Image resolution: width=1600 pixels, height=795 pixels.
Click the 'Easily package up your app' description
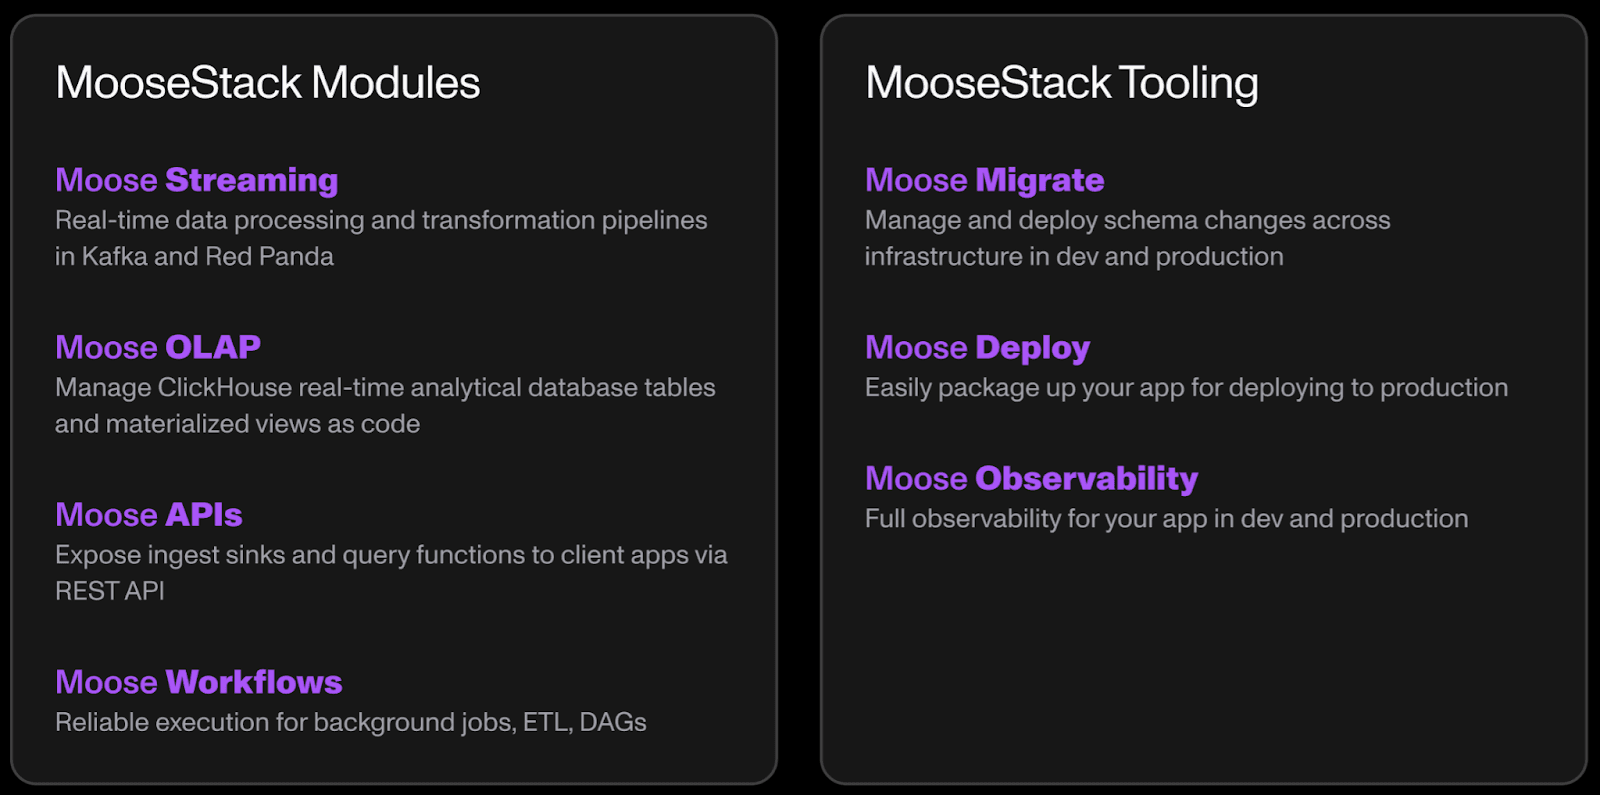[x=1186, y=388]
